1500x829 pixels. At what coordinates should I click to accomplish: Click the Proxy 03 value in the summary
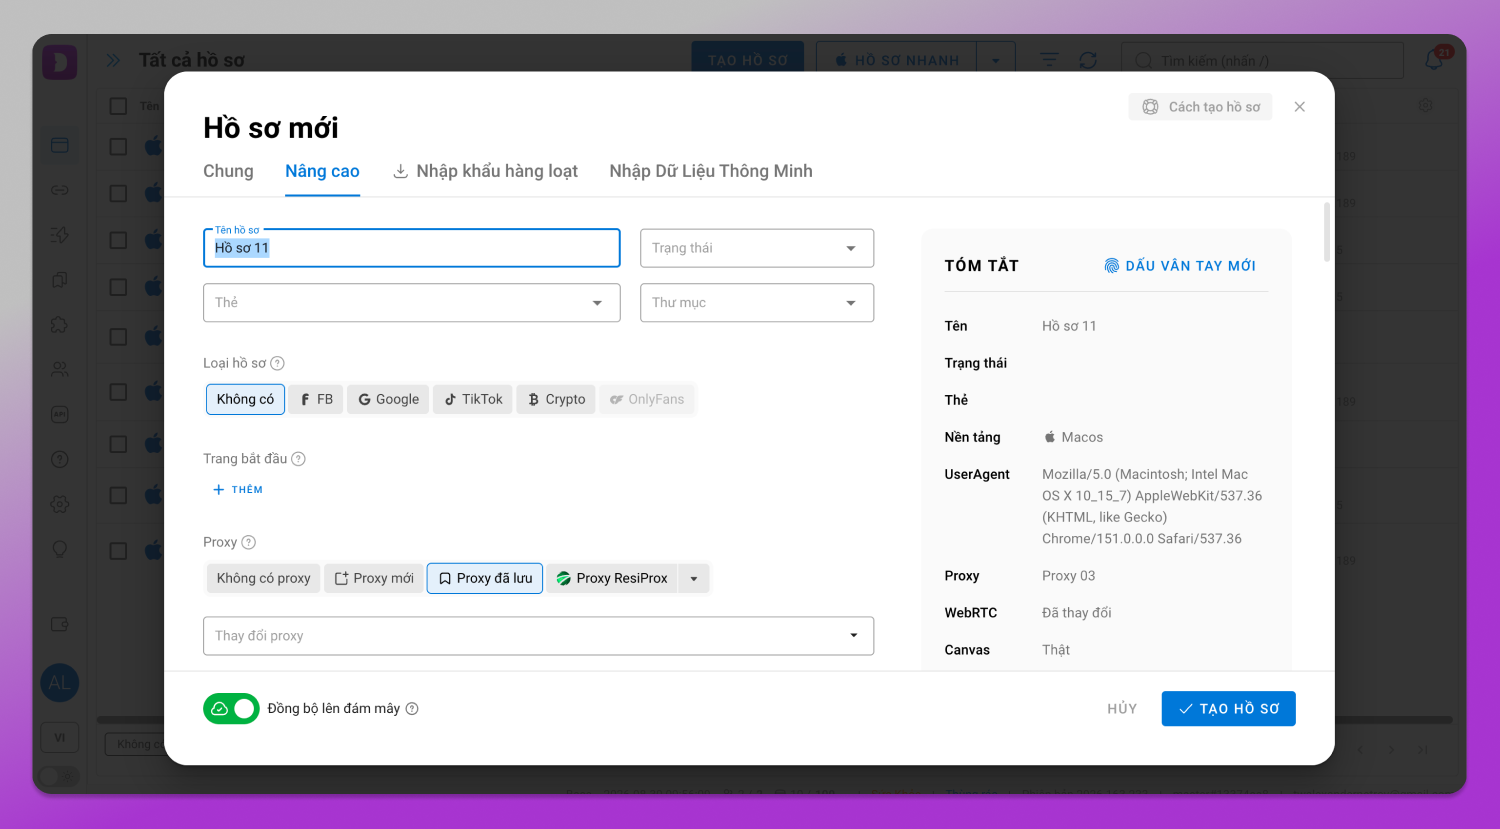pyautogui.click(x=1068, y=576)
